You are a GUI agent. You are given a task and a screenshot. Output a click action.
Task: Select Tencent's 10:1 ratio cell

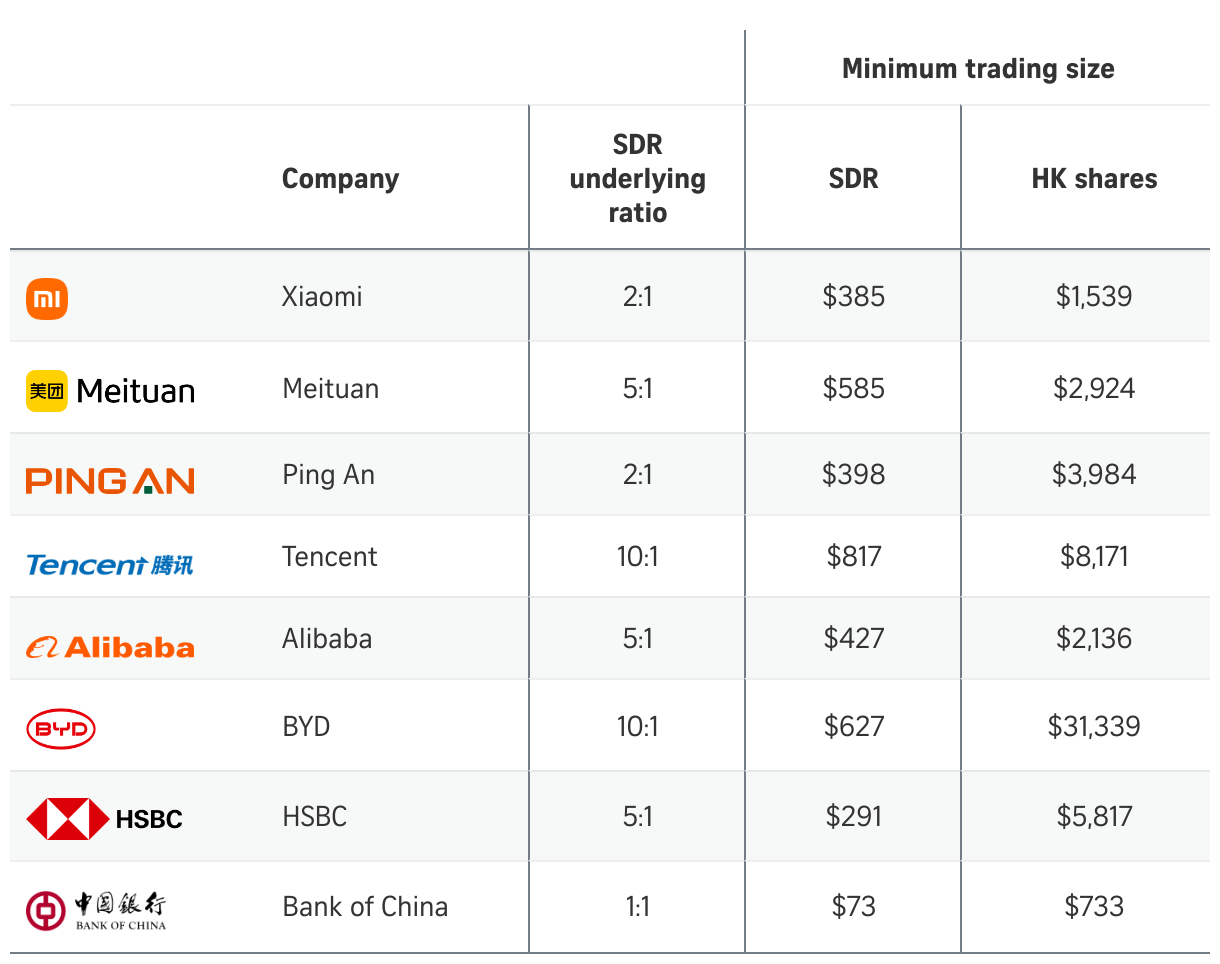coord(637,556)
